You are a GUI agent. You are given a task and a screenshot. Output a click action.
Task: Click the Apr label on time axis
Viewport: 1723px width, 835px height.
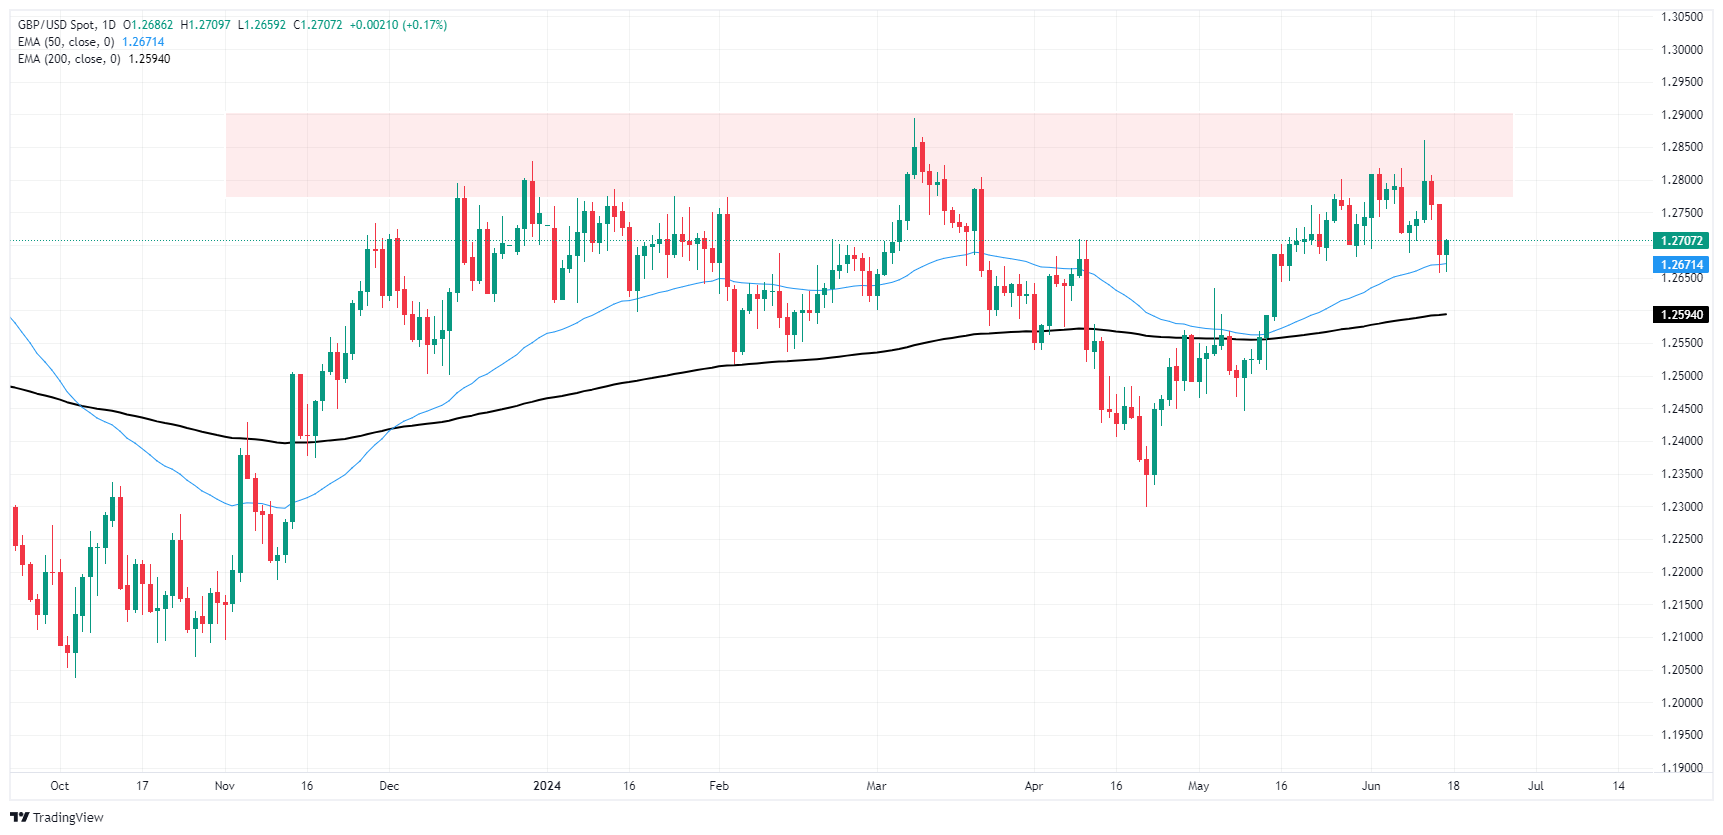point(1034,786)
